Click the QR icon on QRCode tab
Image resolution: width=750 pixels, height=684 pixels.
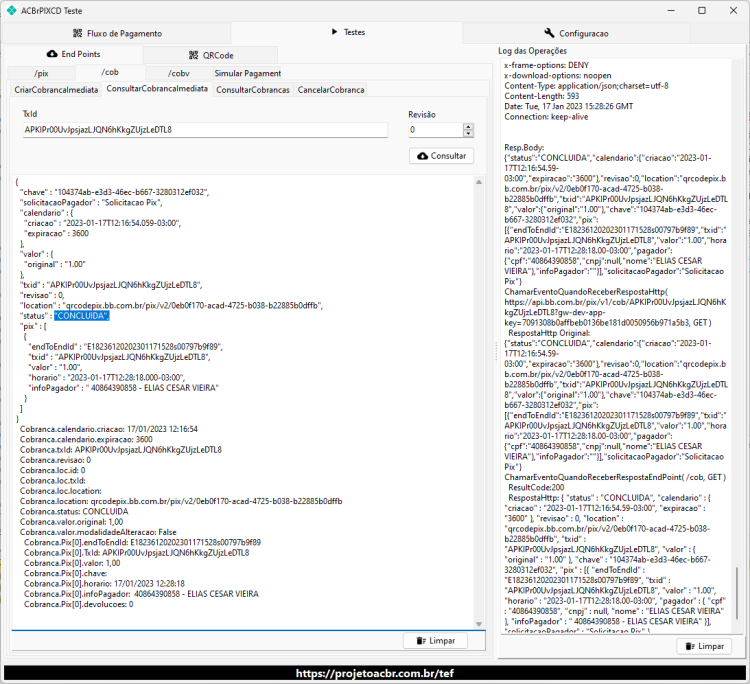pyautogui.click(x=193, y=55)
